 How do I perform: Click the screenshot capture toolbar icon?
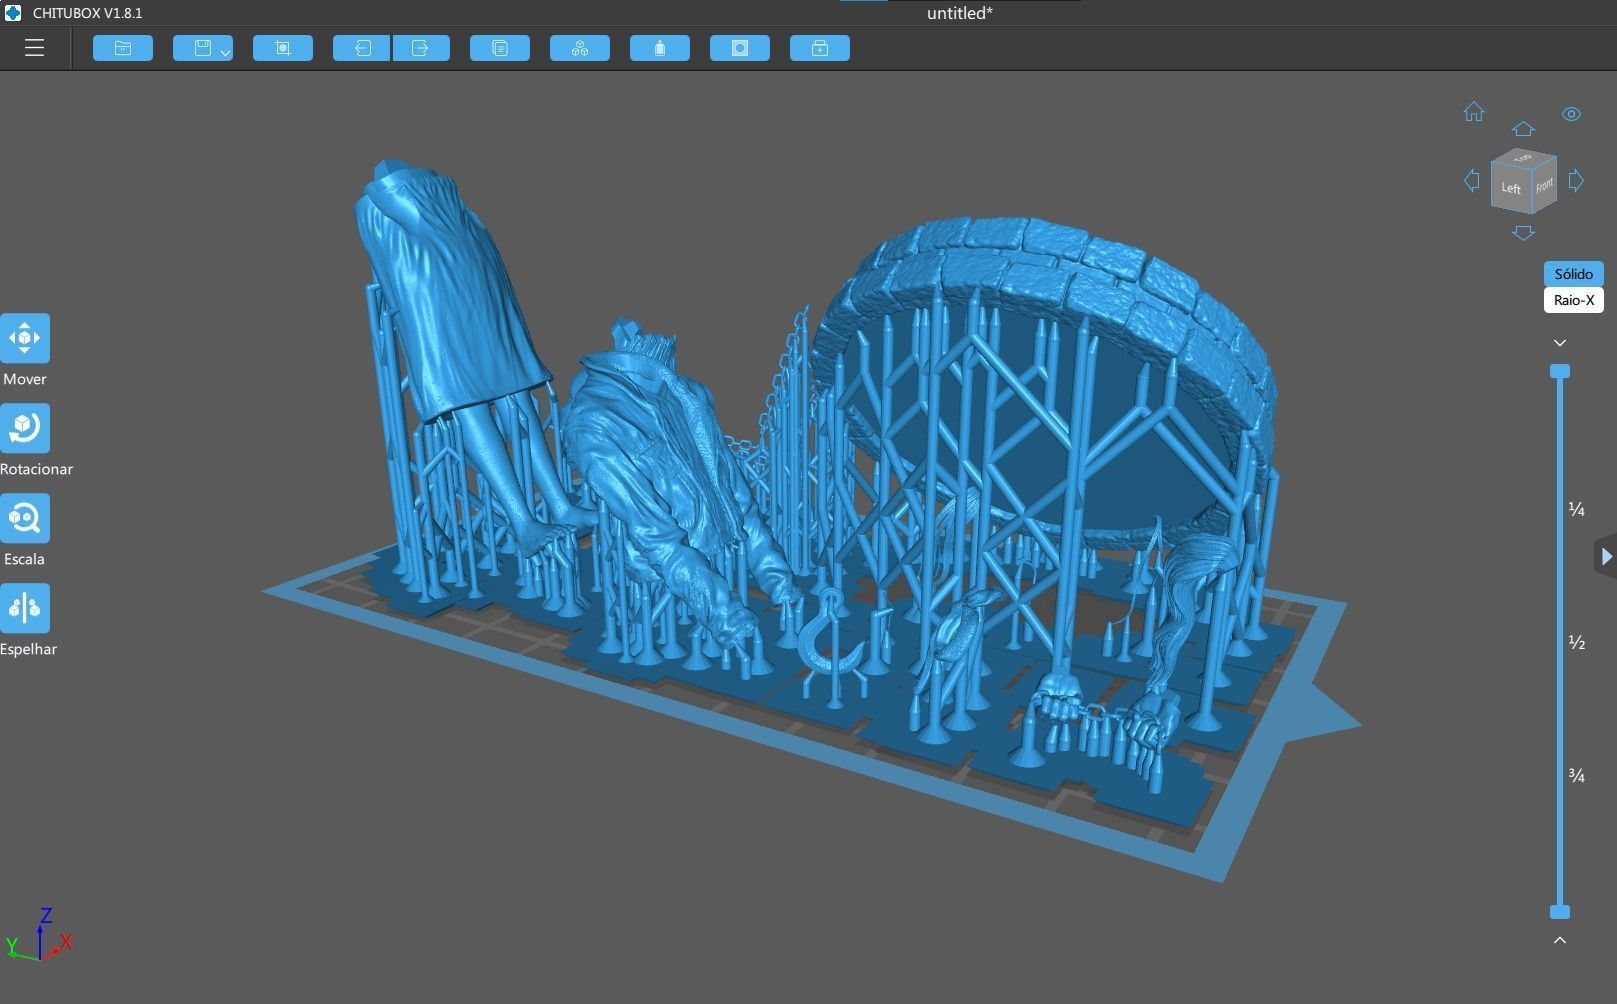(283, 48)
